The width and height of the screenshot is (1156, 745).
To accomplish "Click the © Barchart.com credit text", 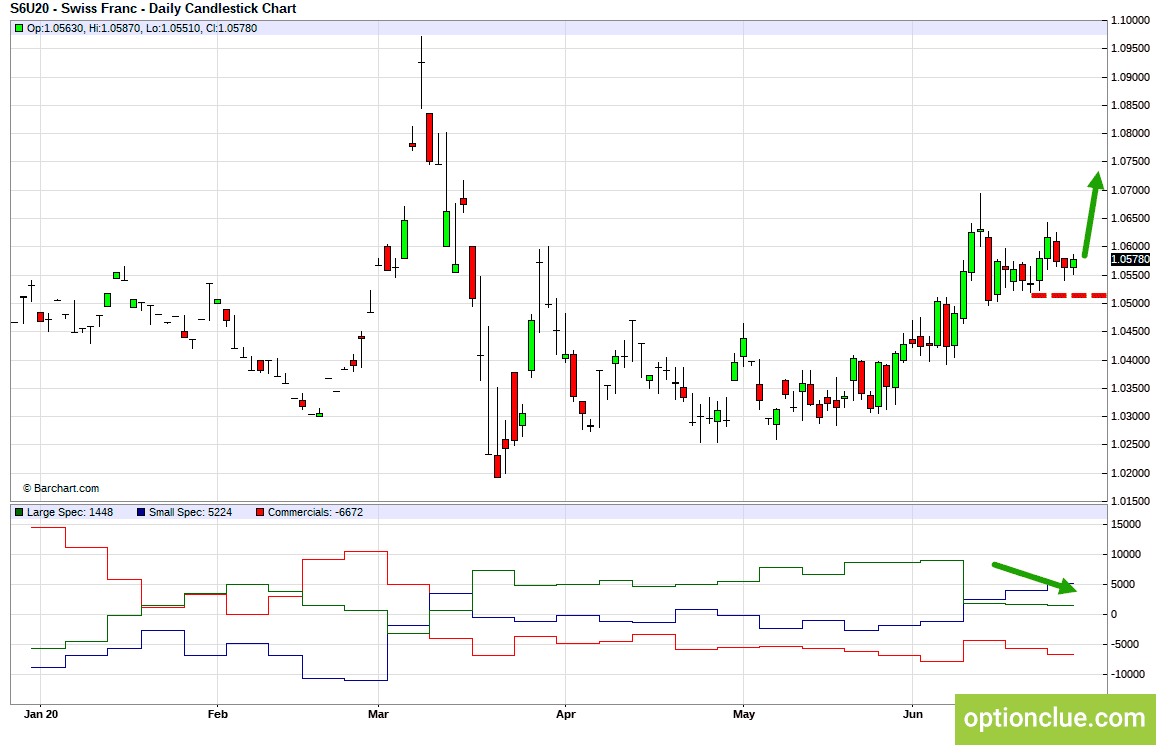I will pos(60,489).
